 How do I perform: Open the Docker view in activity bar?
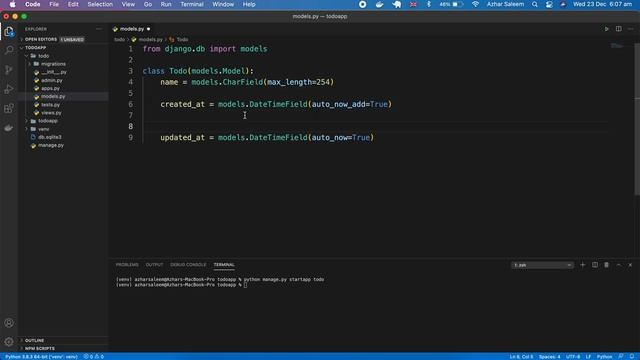(9, 128)
